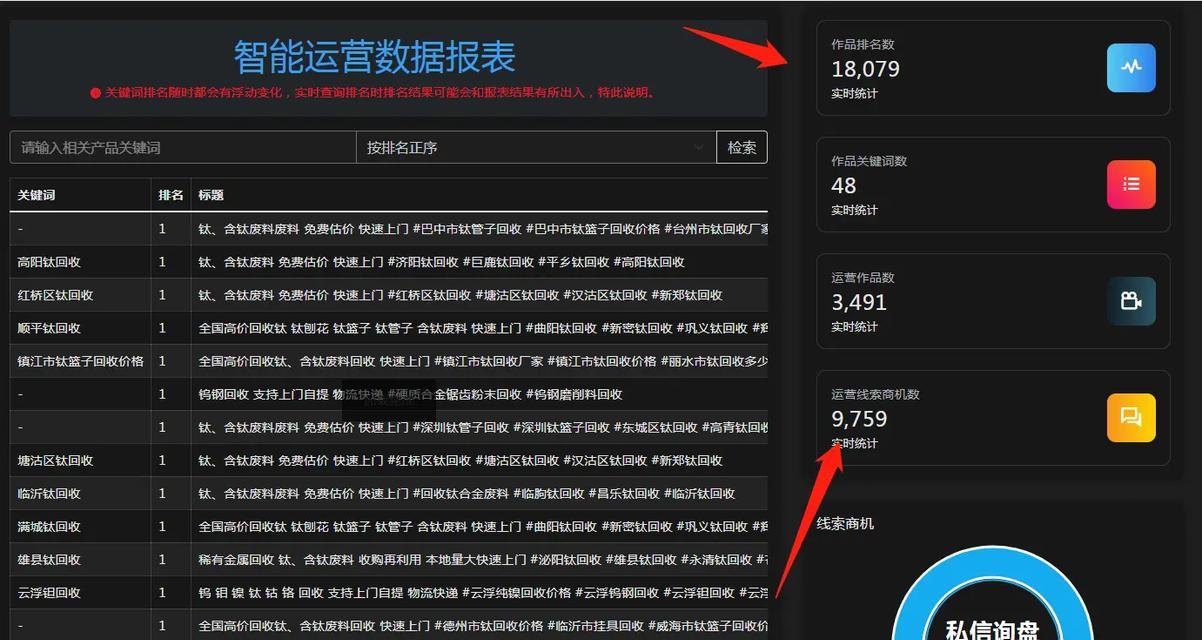Select the 镇江市钛篮子回收价格 keyword cell
This screenshot has width=1202, height=640.
(x=80, y=361)
